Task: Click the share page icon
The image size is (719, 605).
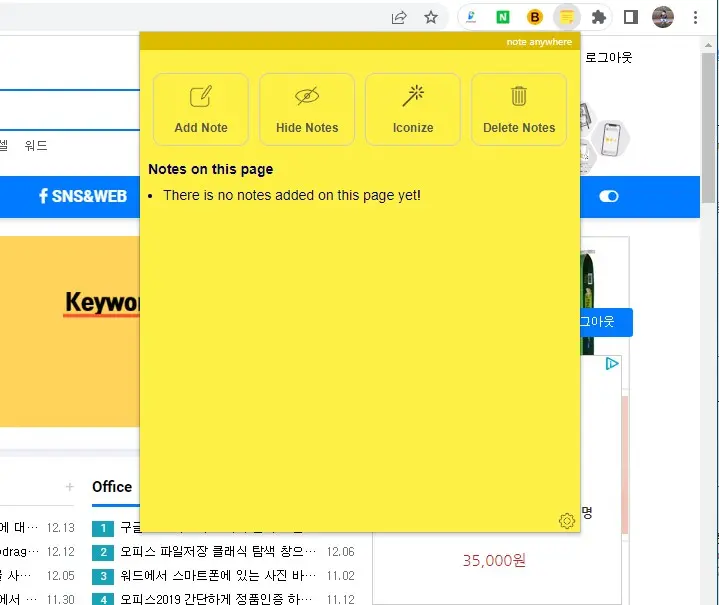Action: [399, 17]
